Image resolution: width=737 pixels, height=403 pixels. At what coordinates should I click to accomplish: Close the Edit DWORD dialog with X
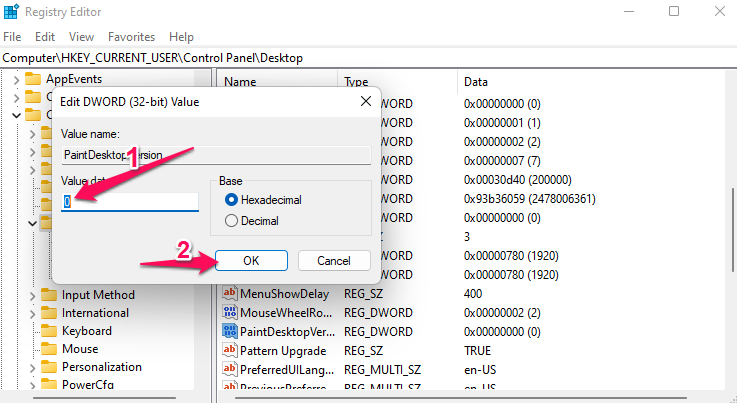366,101
